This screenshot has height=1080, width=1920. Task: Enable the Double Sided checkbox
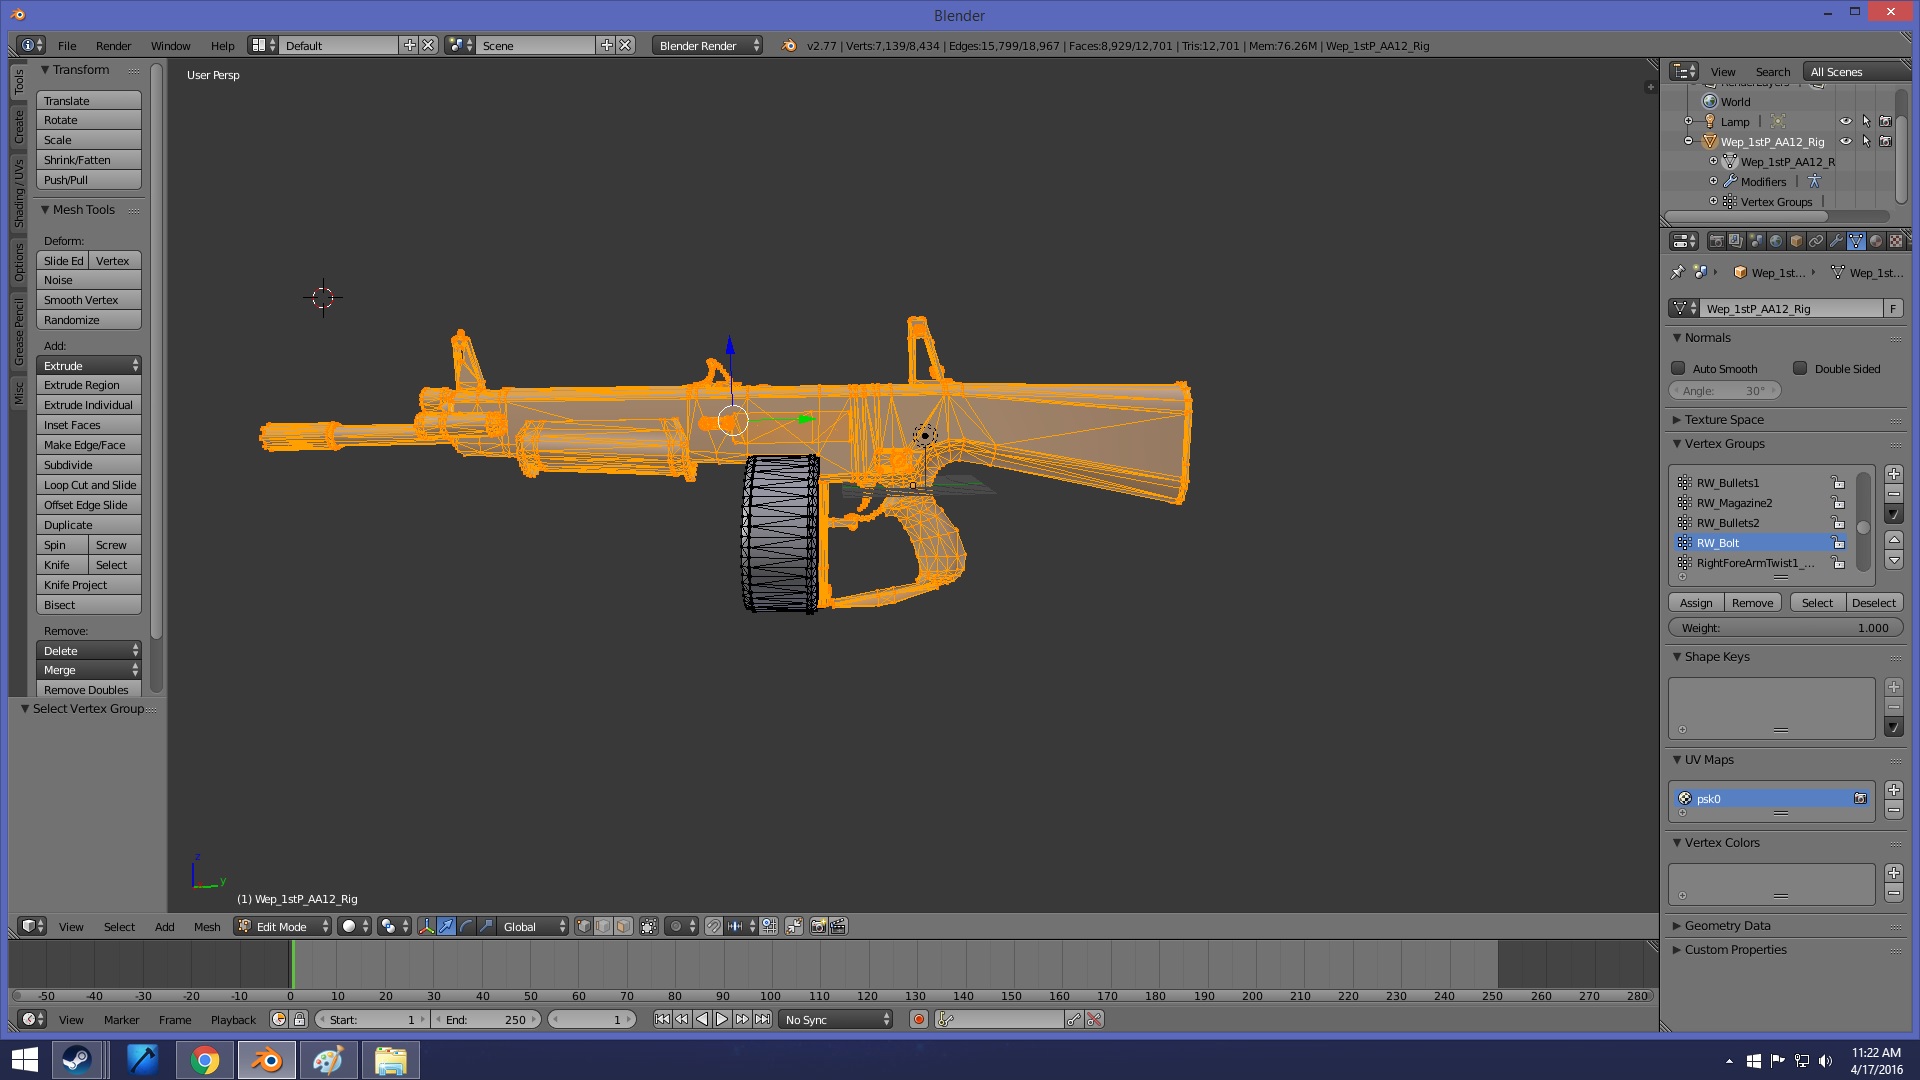pos(1800,368)
